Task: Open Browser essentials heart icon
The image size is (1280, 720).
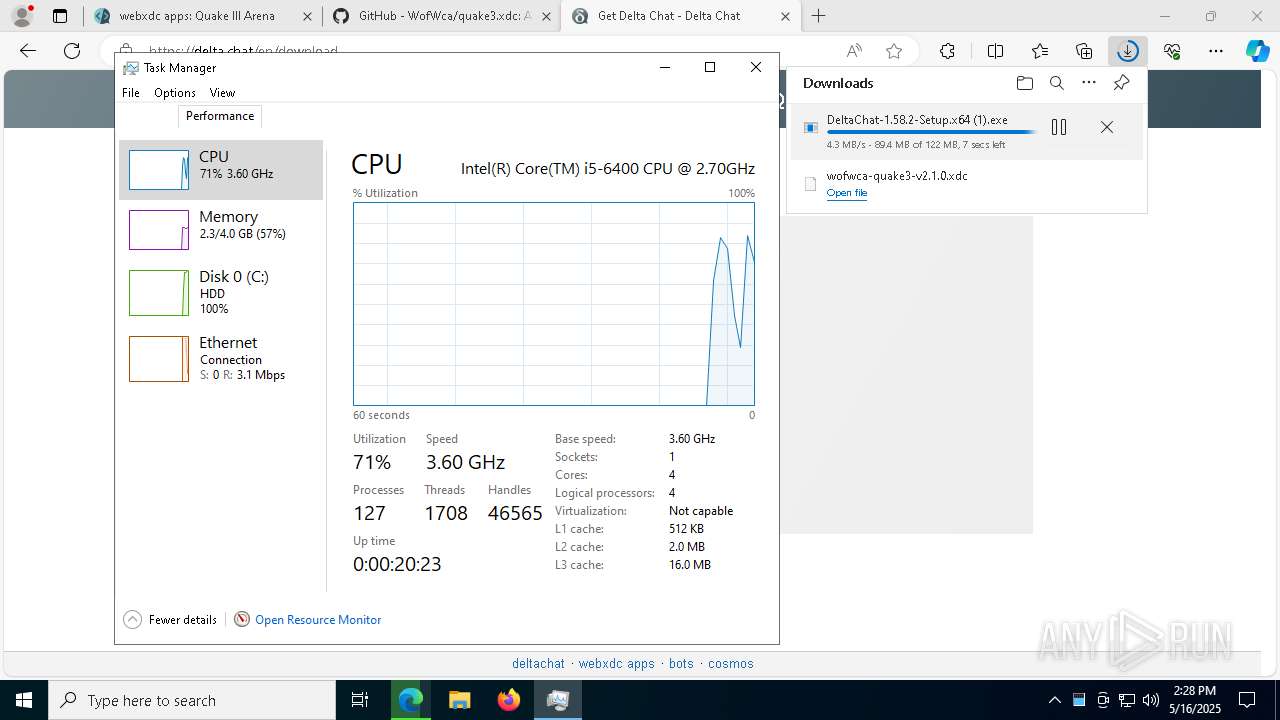Action: click(1172, 51)
